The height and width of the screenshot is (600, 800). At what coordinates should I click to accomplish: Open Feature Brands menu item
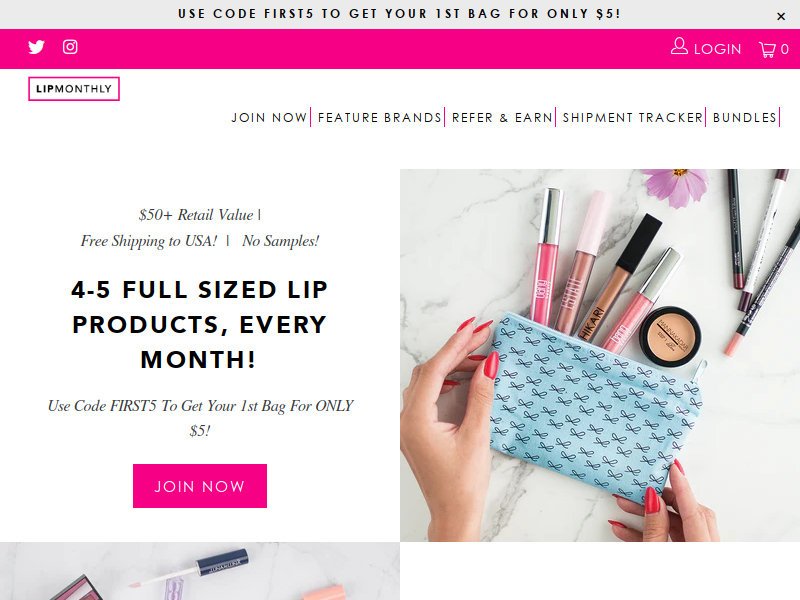tap(380, 118)
